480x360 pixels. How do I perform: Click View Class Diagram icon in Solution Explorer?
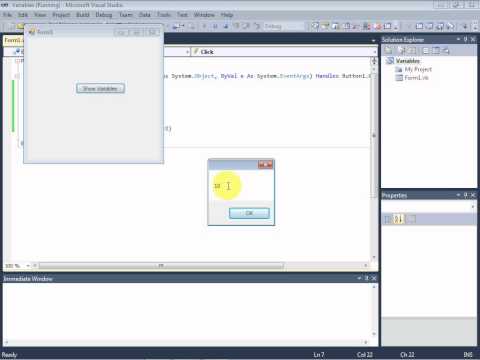pyautogui.click(x=446, y=51)
